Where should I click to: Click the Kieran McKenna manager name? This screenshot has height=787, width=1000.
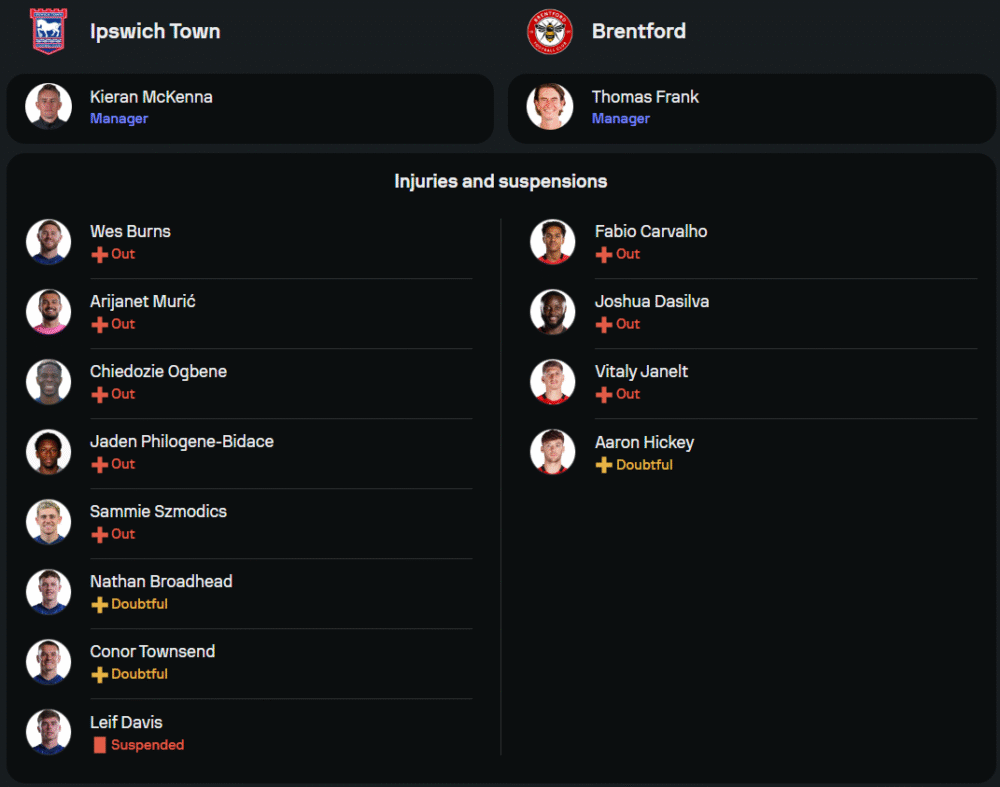[x=151, y=97]
